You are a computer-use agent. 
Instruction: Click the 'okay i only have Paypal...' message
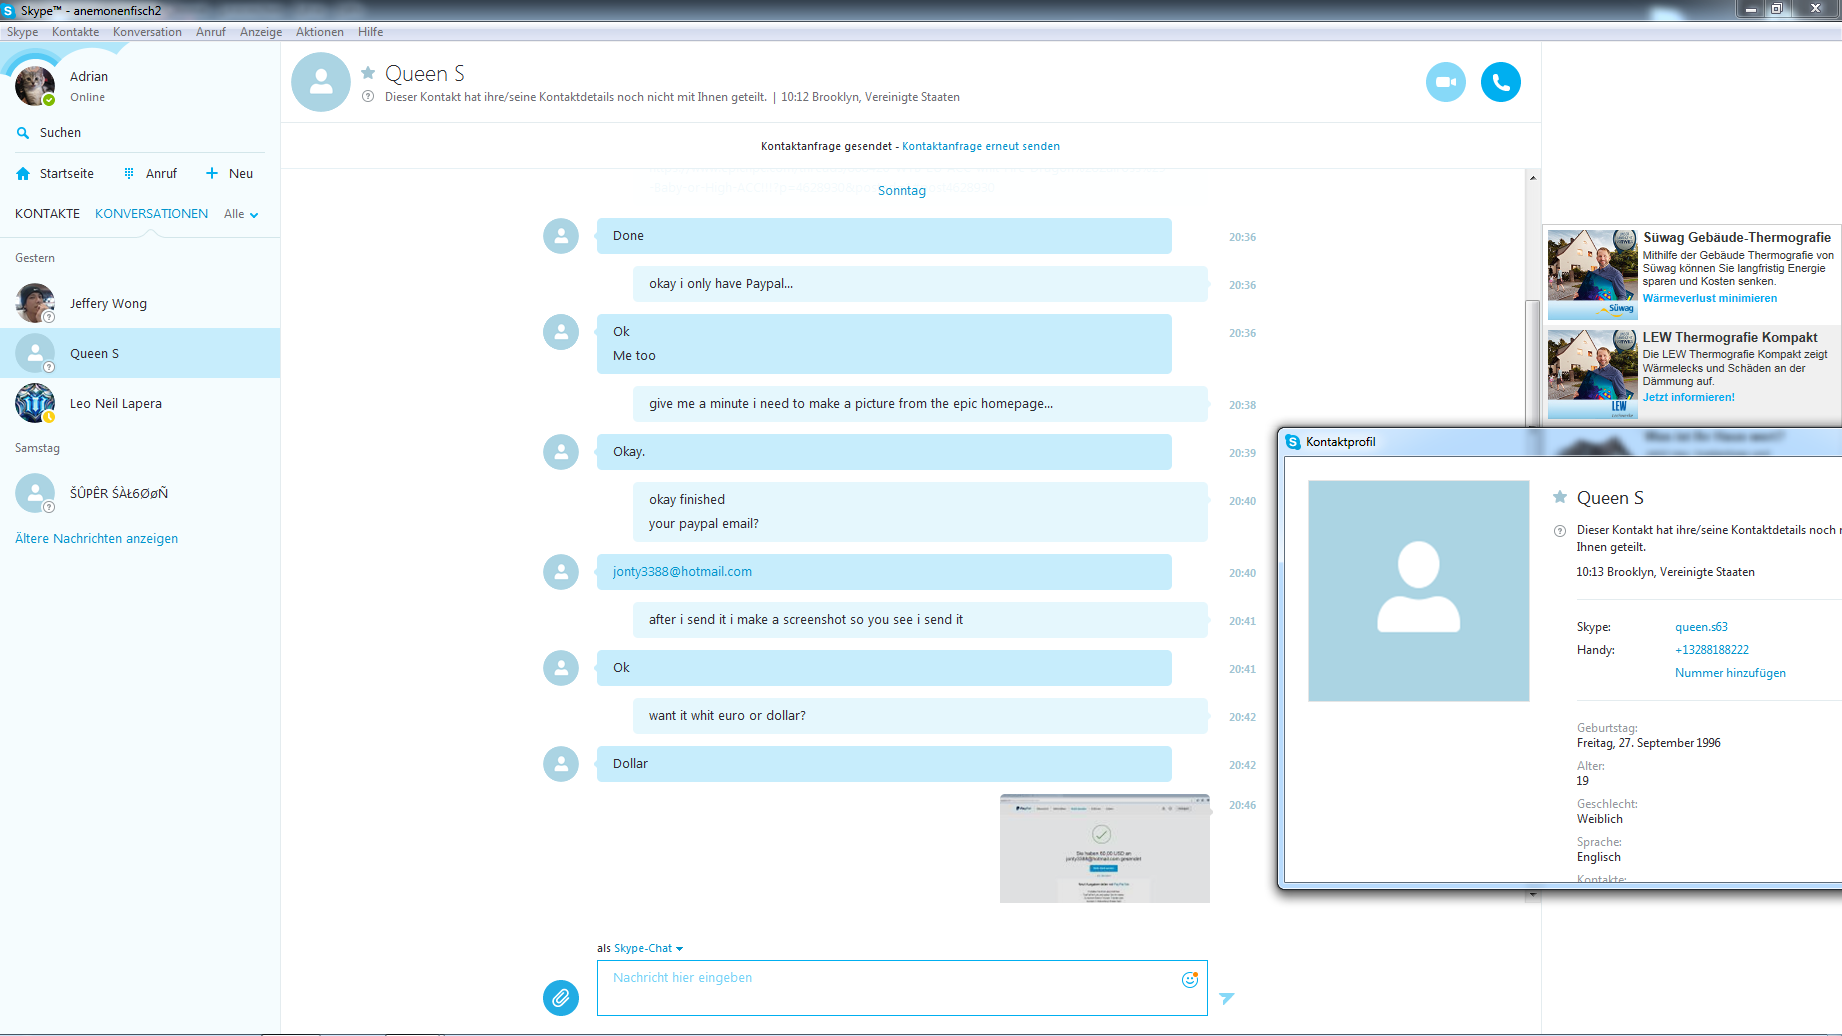920,284
